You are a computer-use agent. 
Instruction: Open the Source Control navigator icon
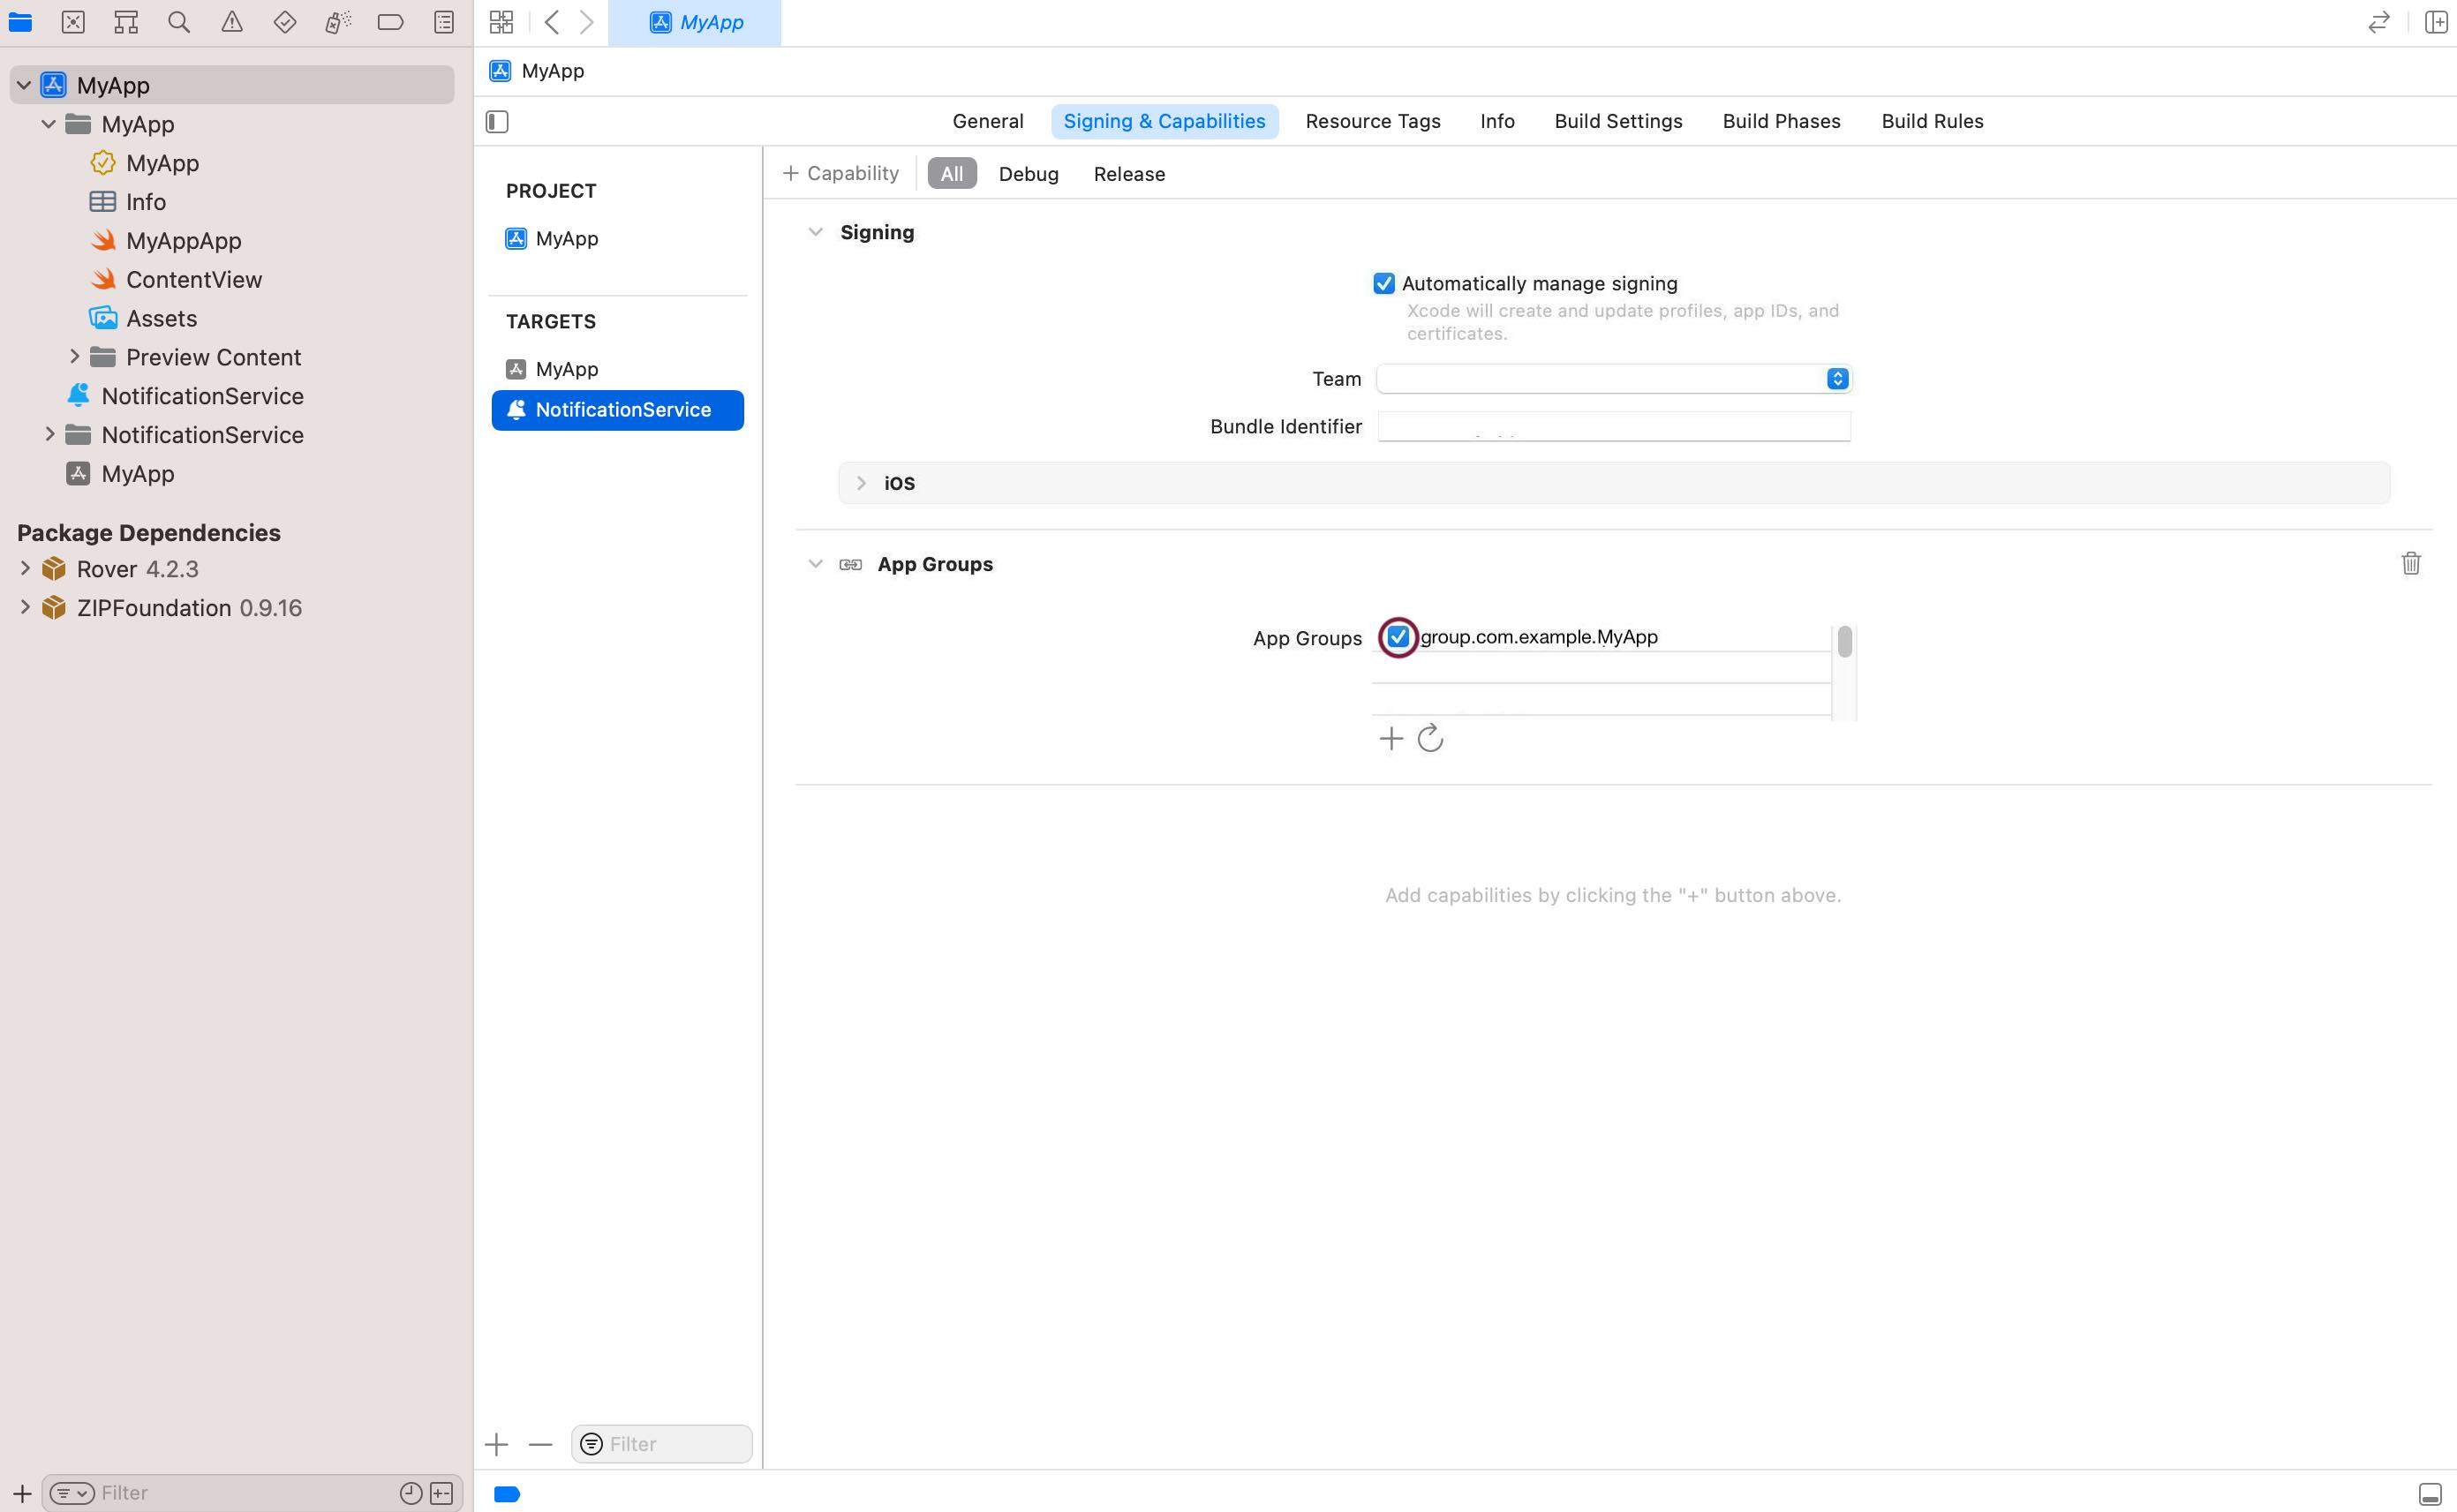(73, 22)
